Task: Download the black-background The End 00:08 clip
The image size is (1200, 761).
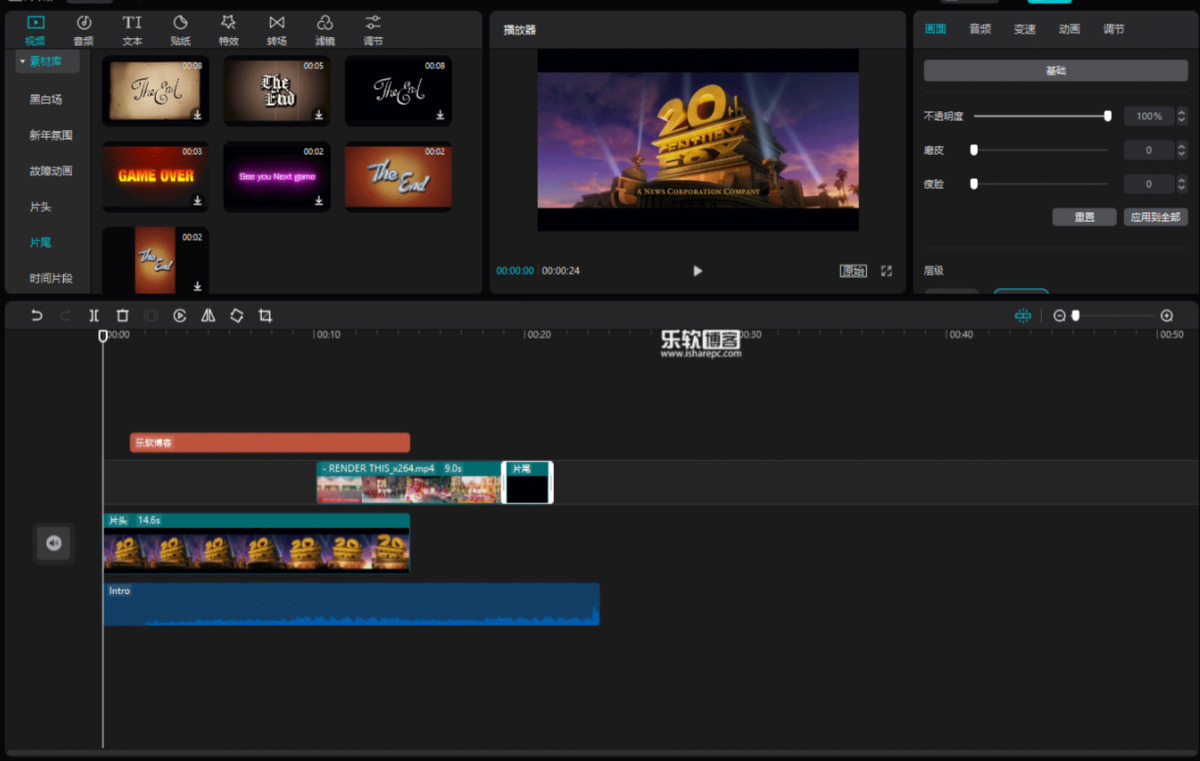Action: pyautogui.click(x=440, y=115)
